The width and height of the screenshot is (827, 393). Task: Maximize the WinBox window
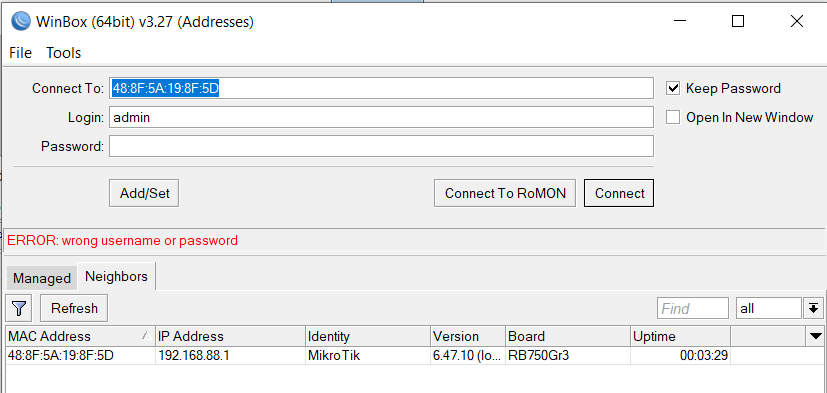click(x=738, y=21)
